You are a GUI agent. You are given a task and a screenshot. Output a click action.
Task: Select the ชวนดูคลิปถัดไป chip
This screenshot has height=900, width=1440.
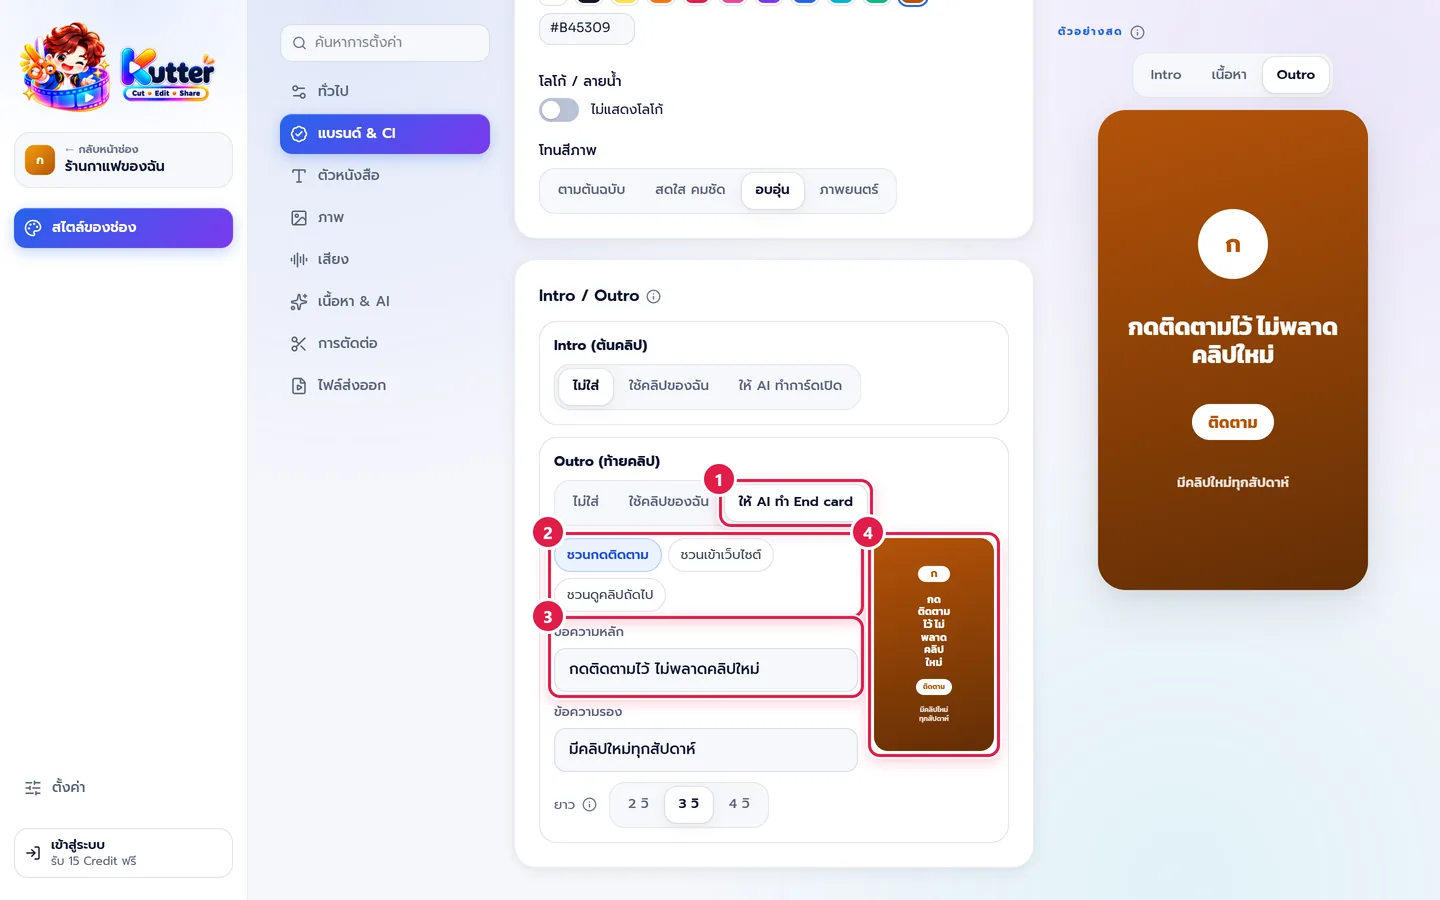point(610,595)
